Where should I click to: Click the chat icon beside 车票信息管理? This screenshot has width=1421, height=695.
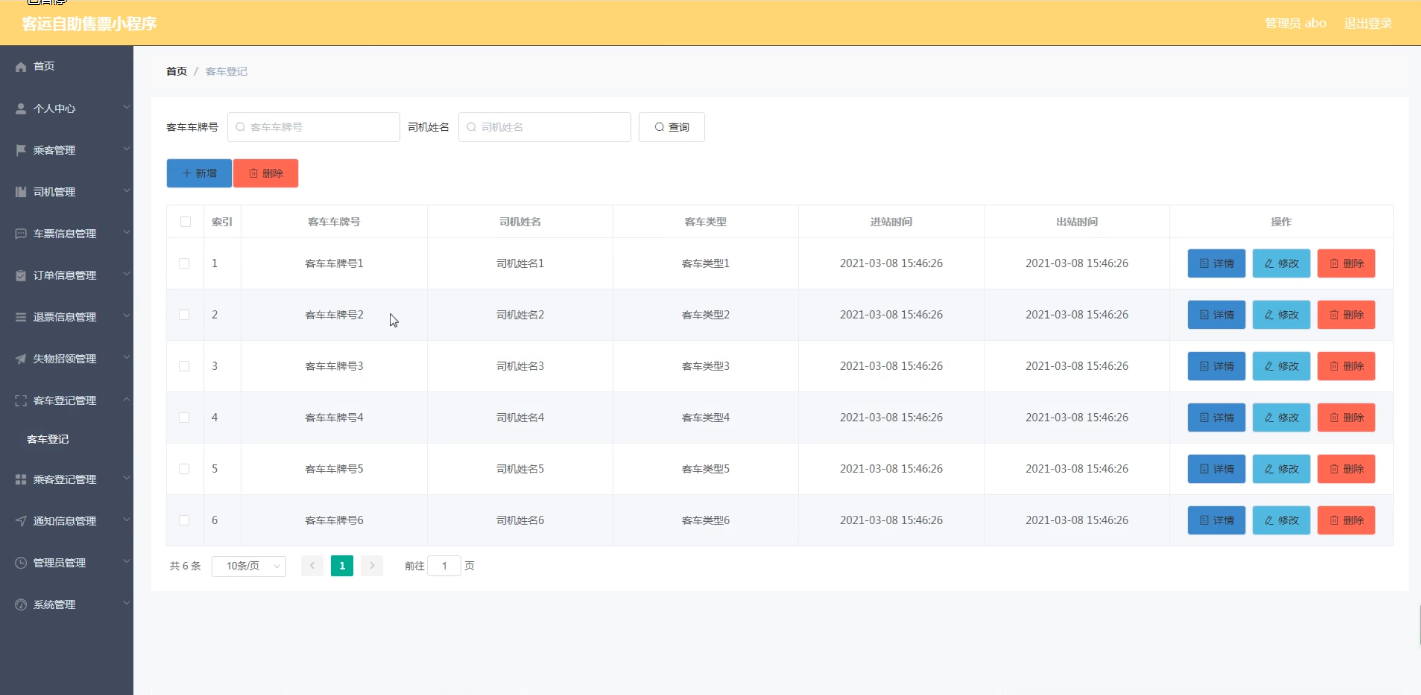click(21, 234)
